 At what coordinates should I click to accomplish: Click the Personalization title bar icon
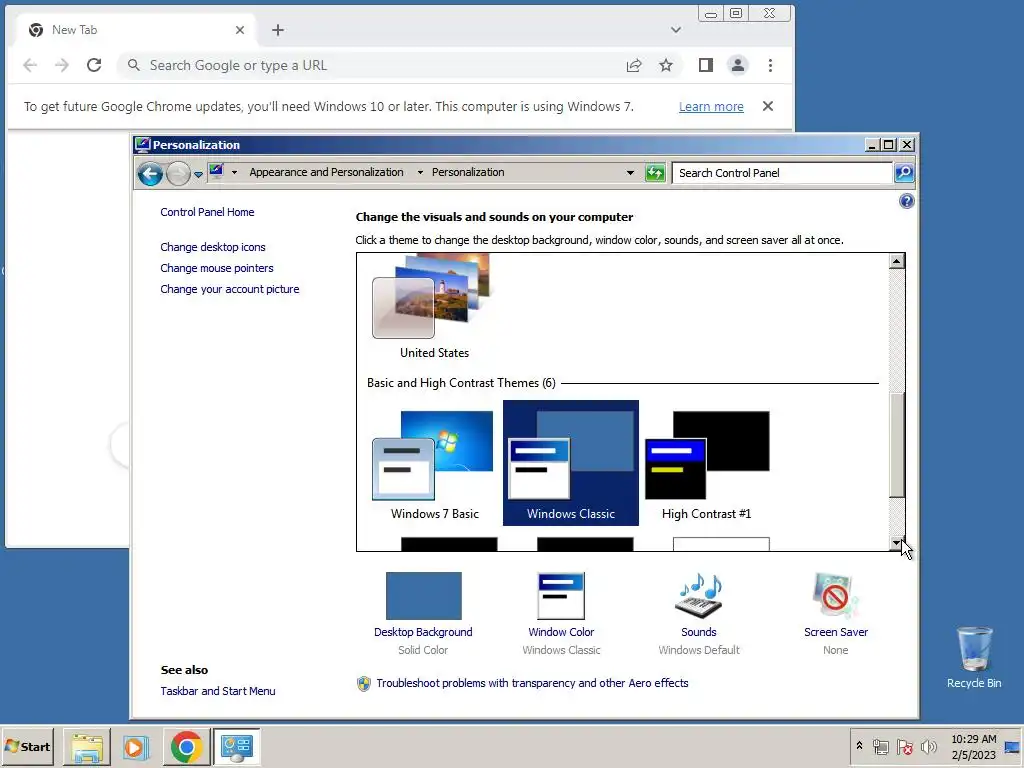pyautogui.click(x=142, y=144)
